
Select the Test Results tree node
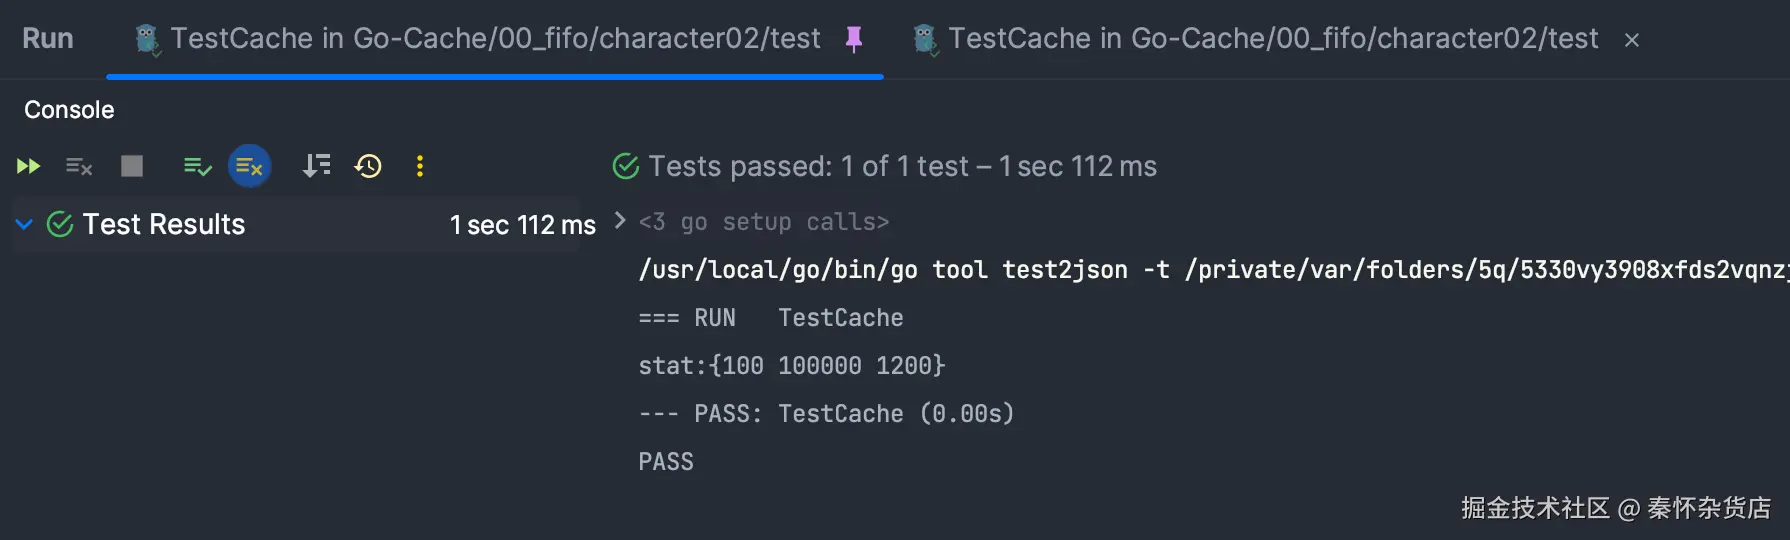(164, 224)
